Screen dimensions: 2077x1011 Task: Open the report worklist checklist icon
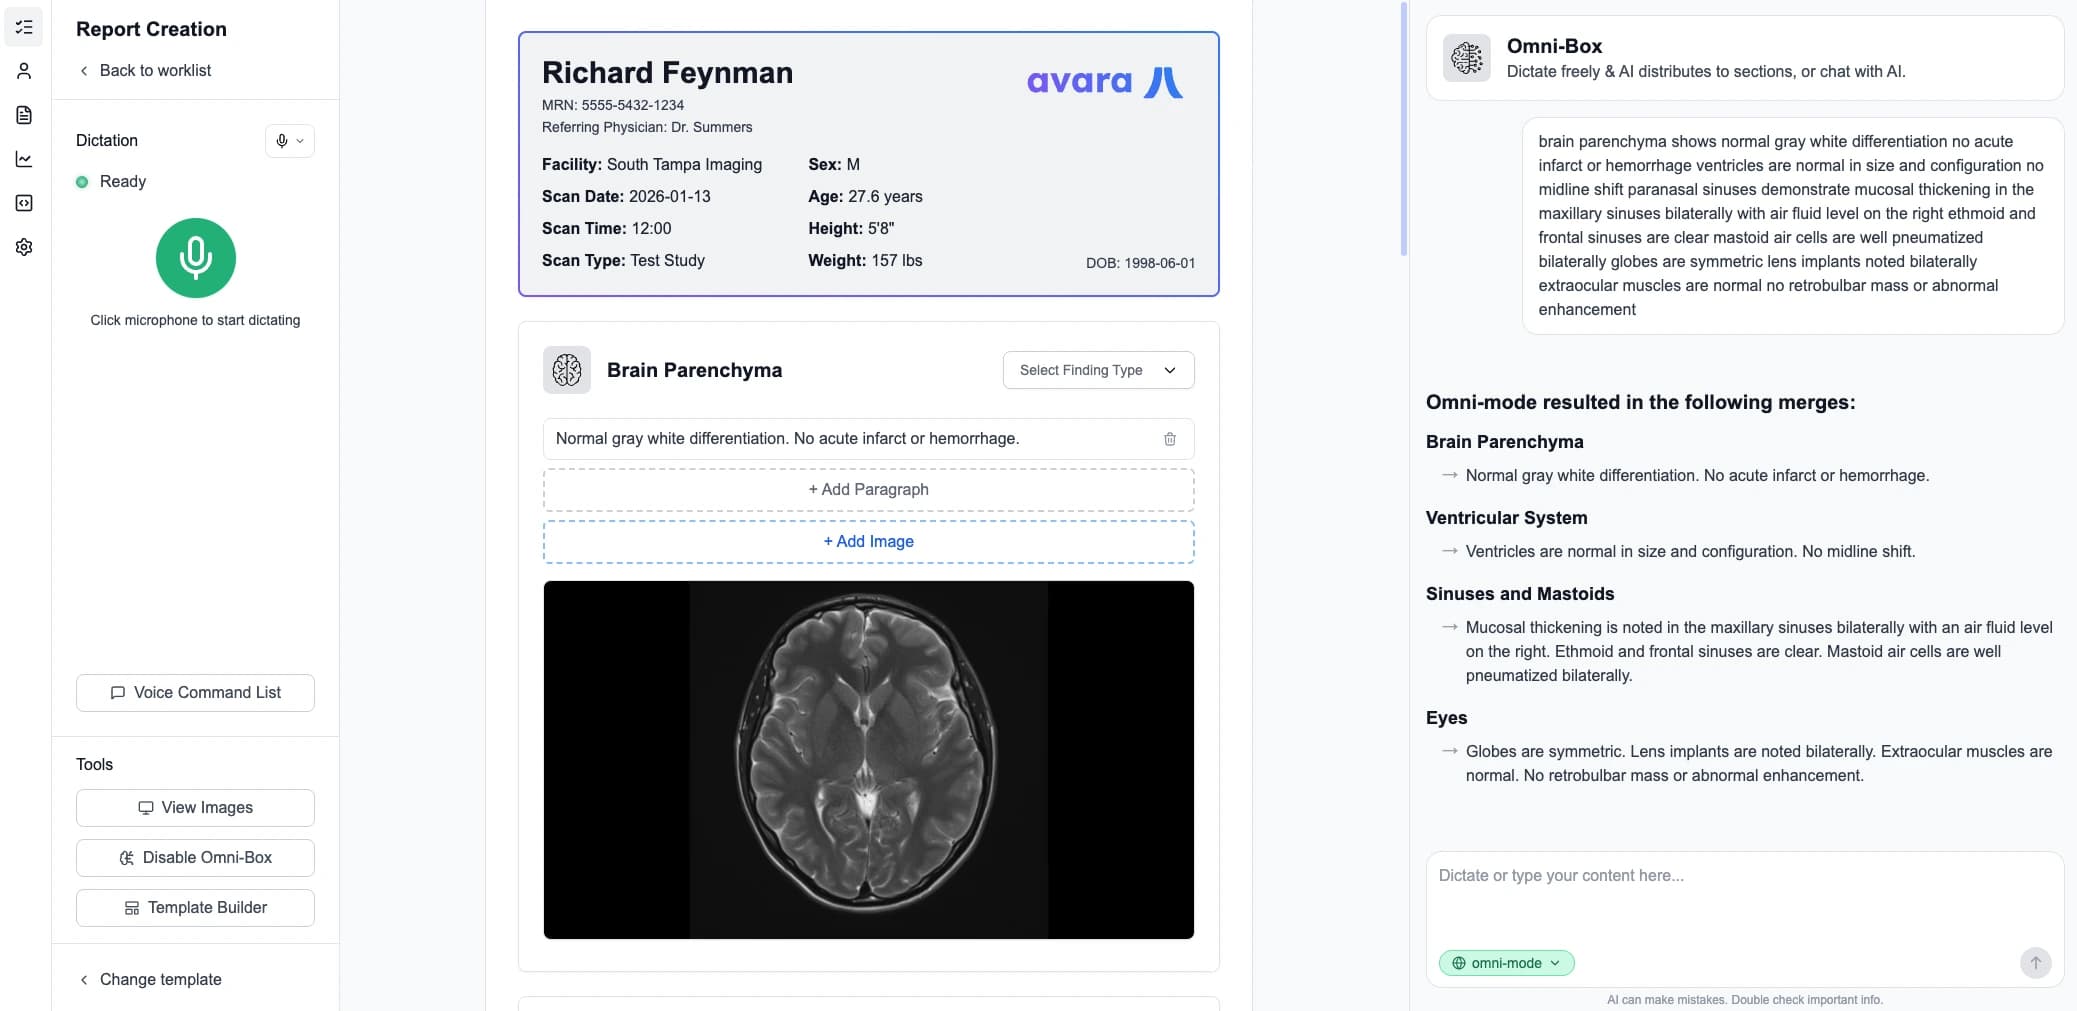pos(25,27)
